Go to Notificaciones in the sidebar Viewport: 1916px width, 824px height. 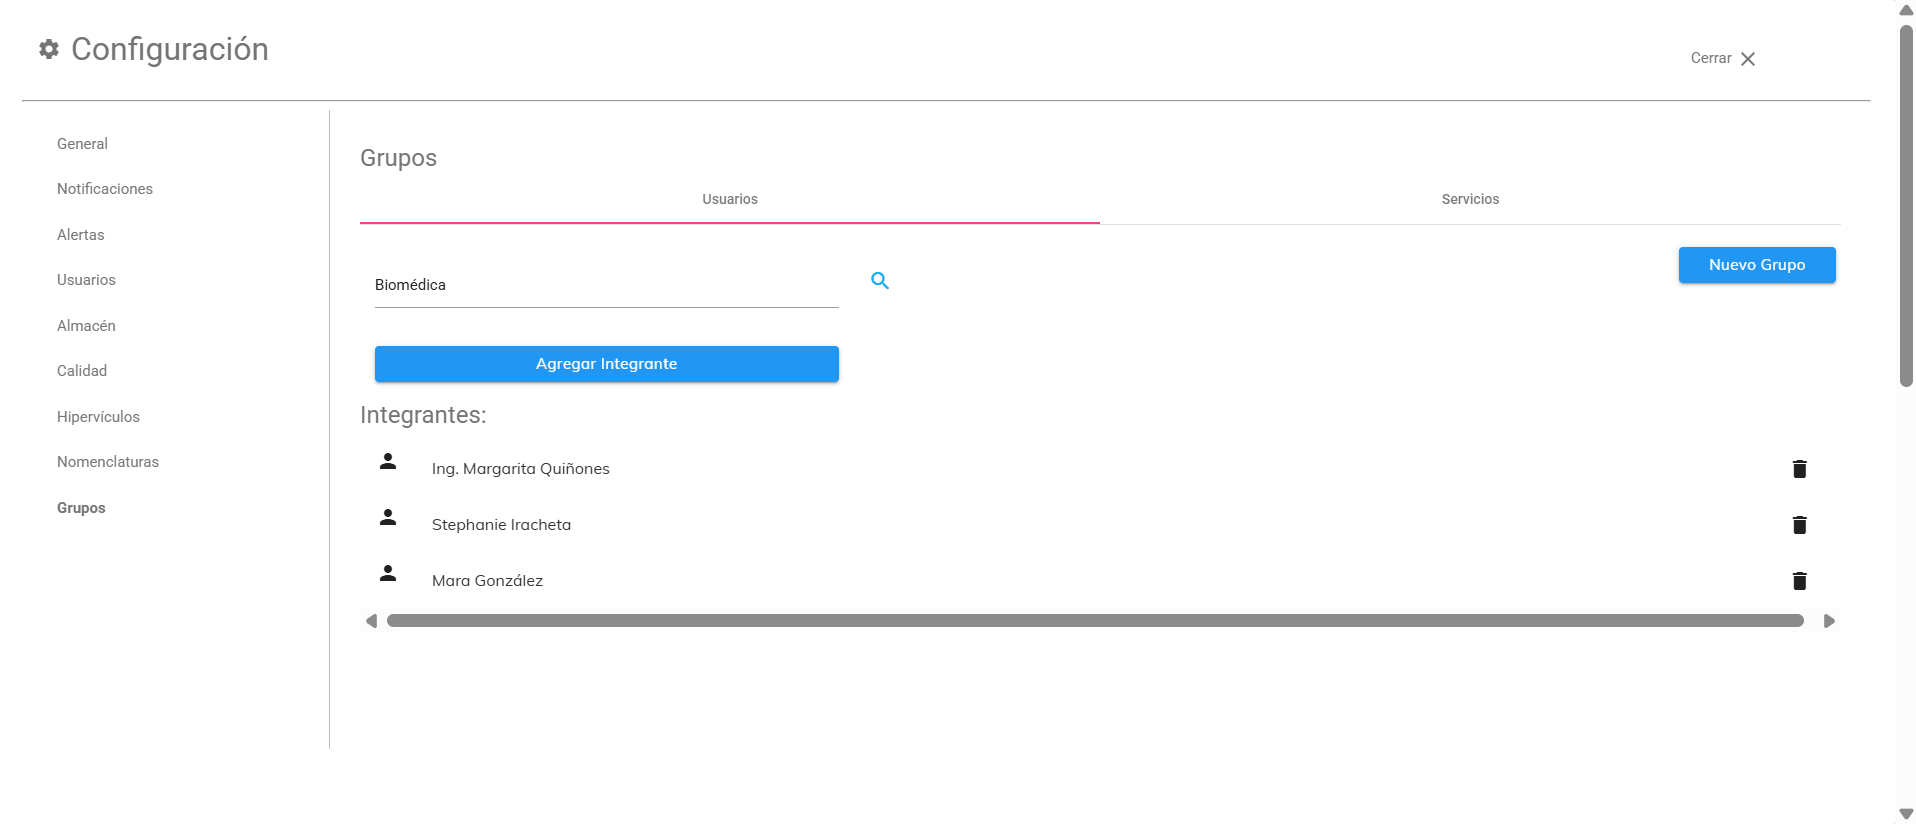tap(105, 189)
